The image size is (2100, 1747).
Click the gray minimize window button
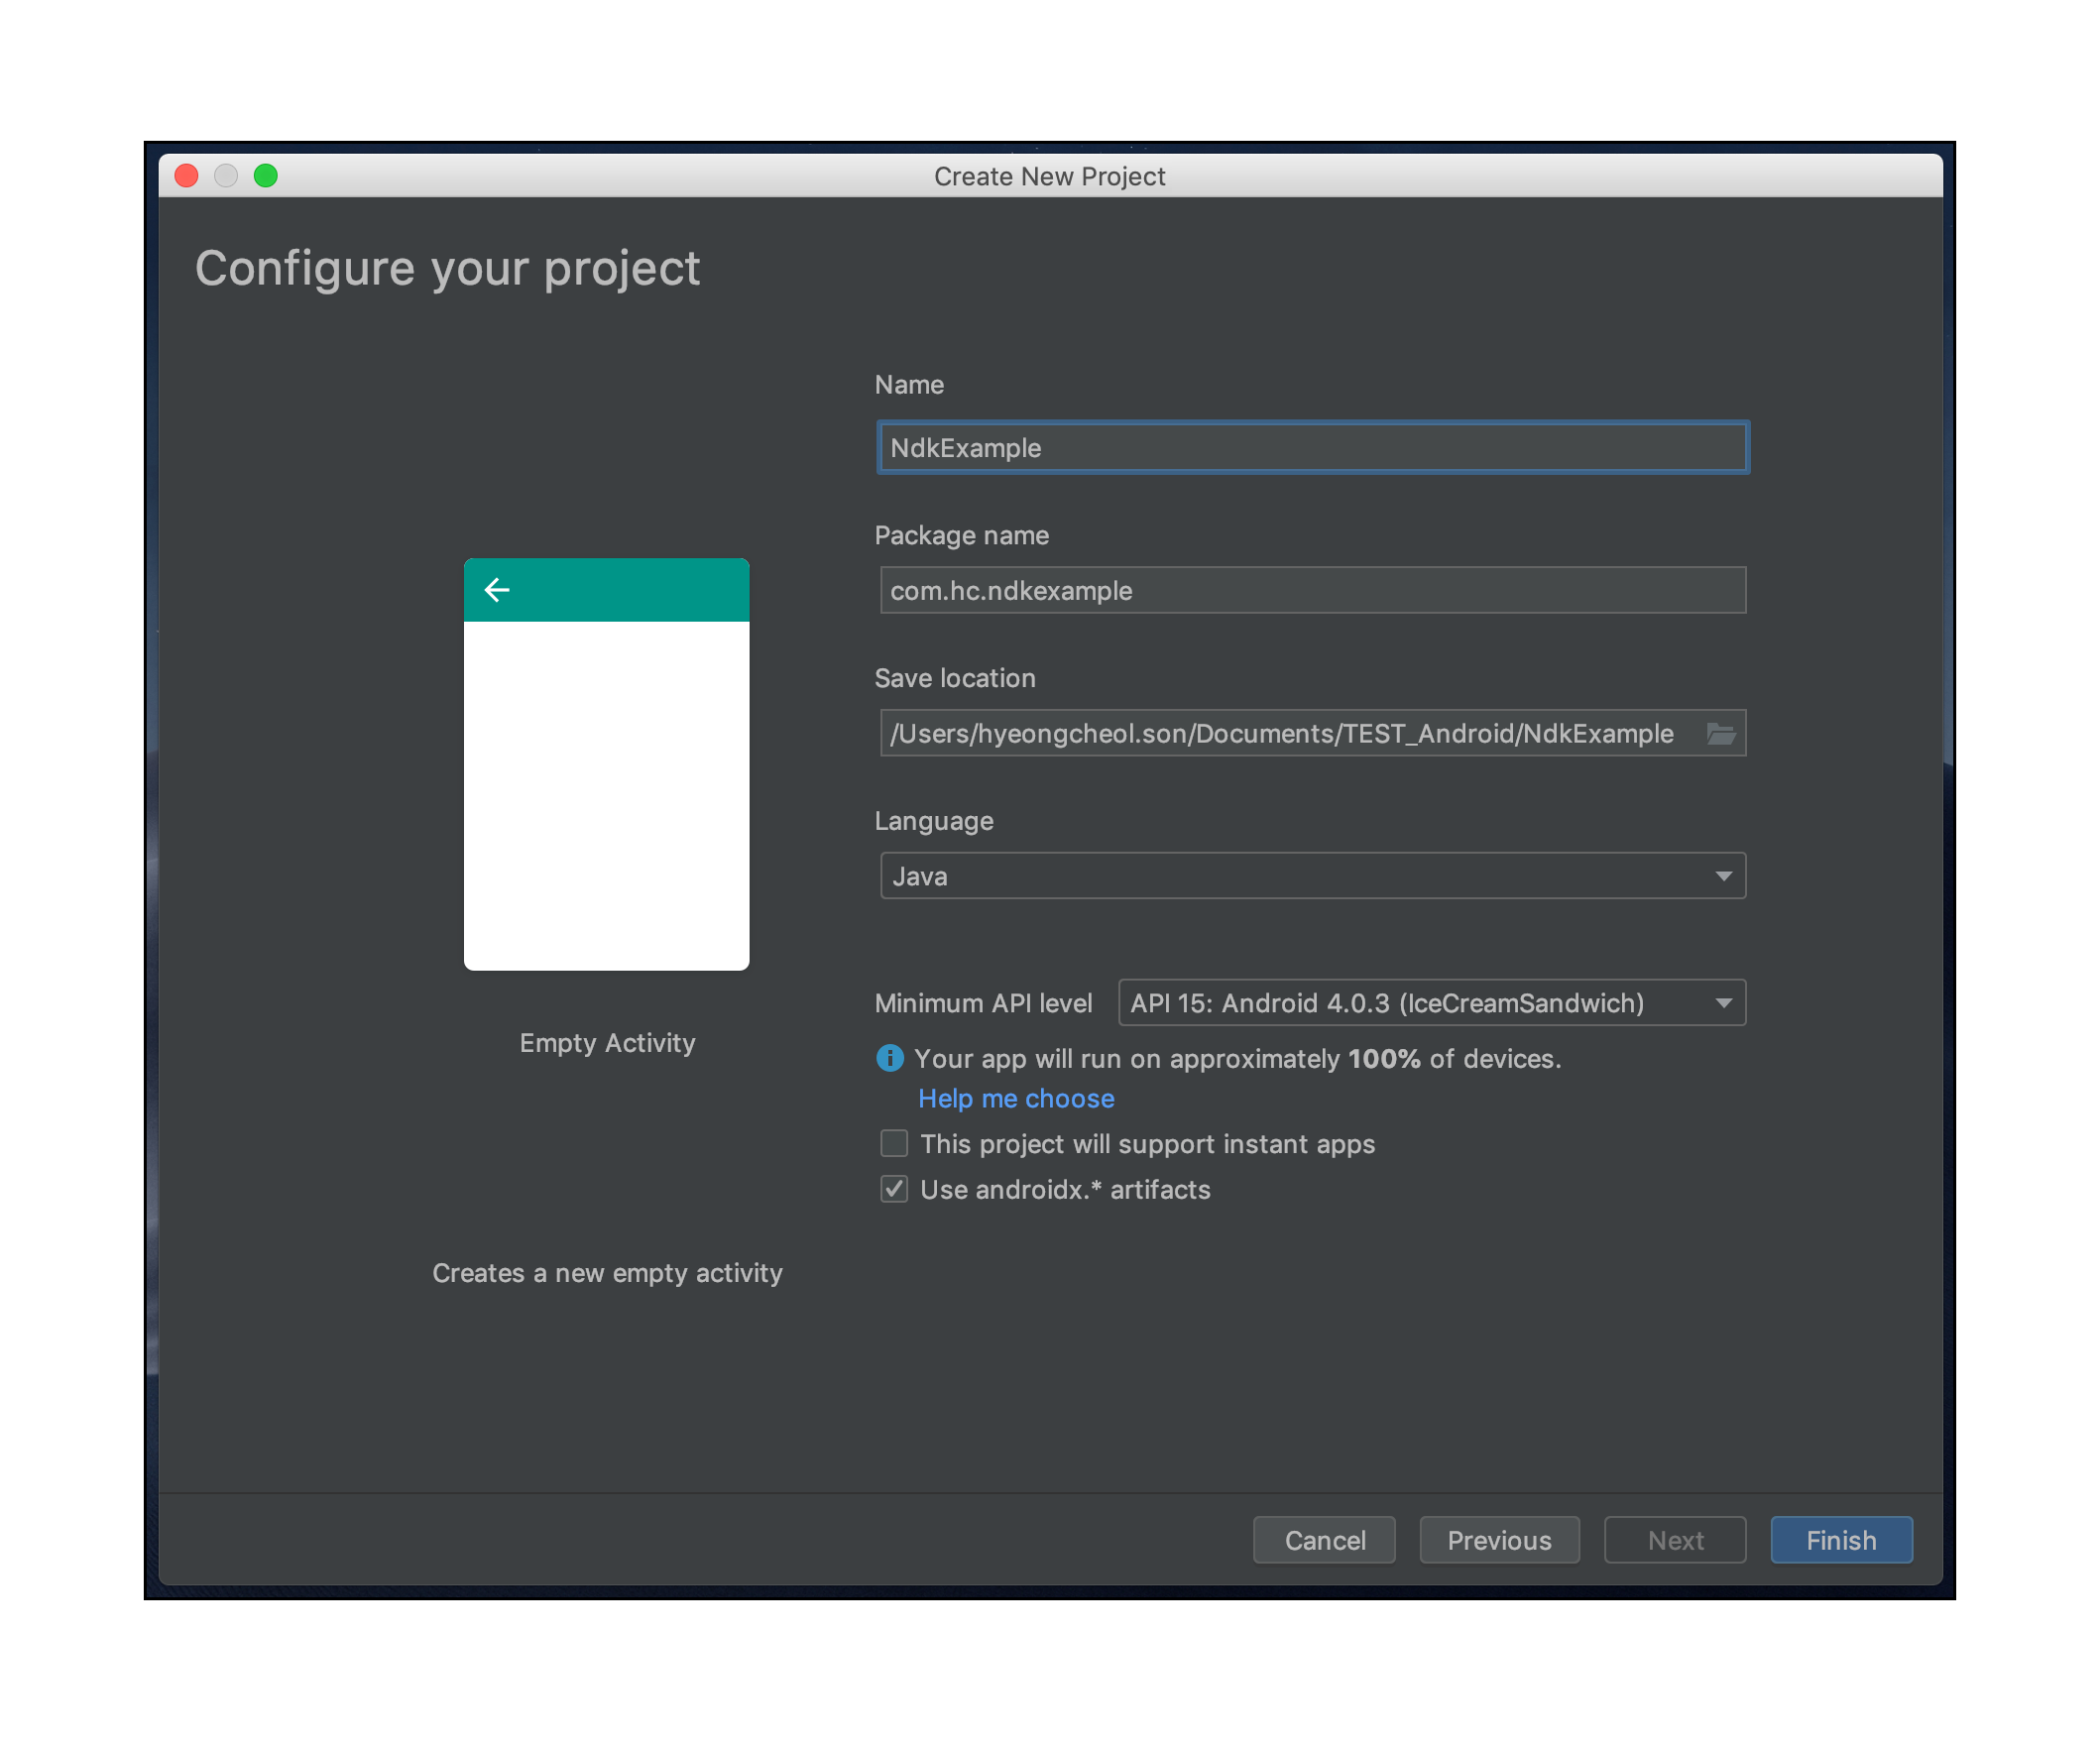click(x=226, y=176)
